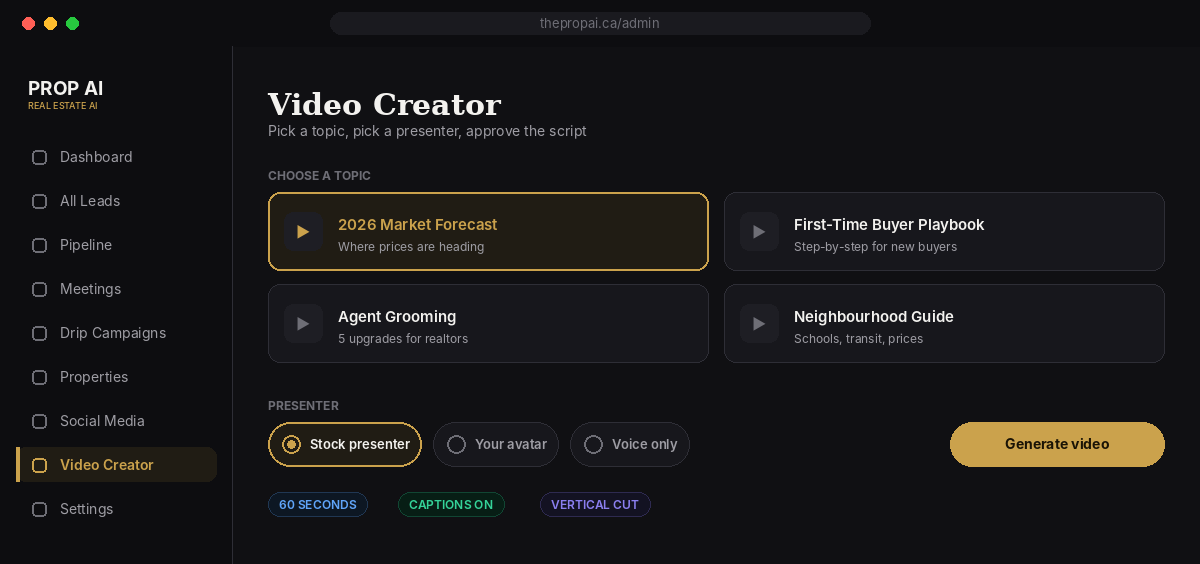This screenshot has width=1200, height=564.
Task: Click the thepropai.ca/admin address bar
Action: coord(600,23)
